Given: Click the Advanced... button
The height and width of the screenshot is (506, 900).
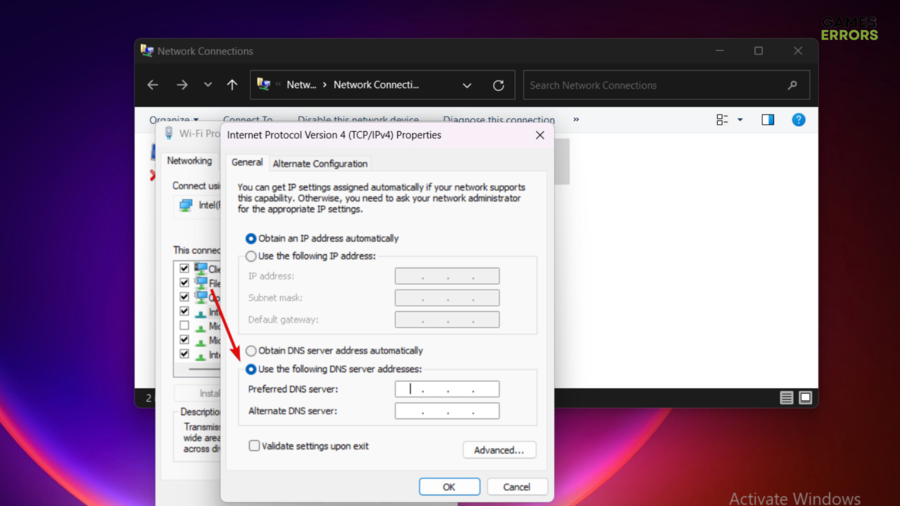Looking at the screenshot, I should [x=499, y=450].
